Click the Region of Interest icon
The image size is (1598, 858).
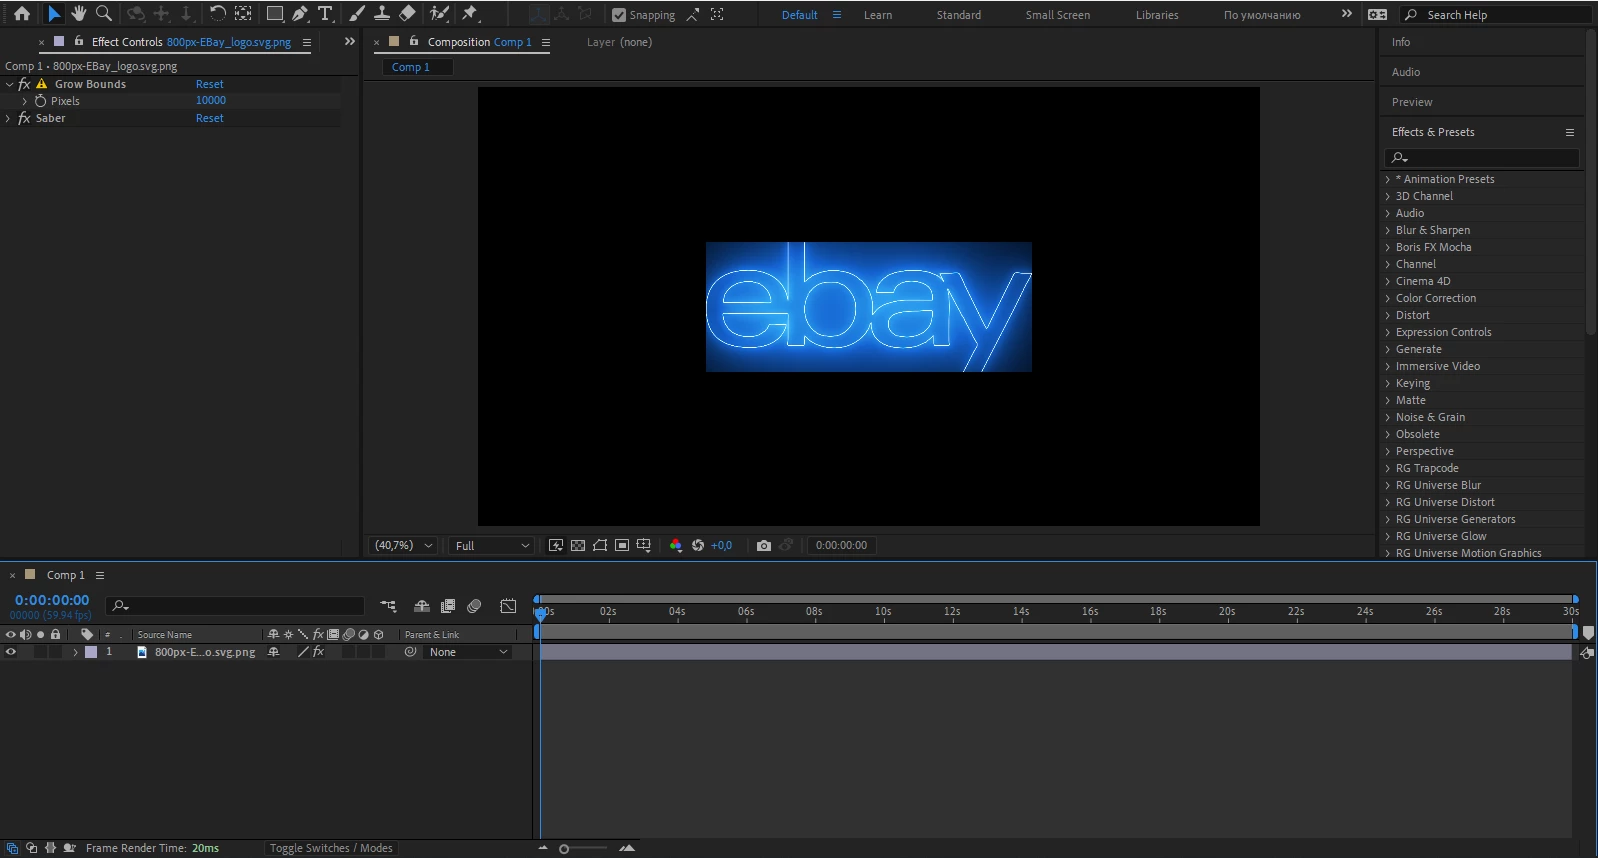coord(622,545)
